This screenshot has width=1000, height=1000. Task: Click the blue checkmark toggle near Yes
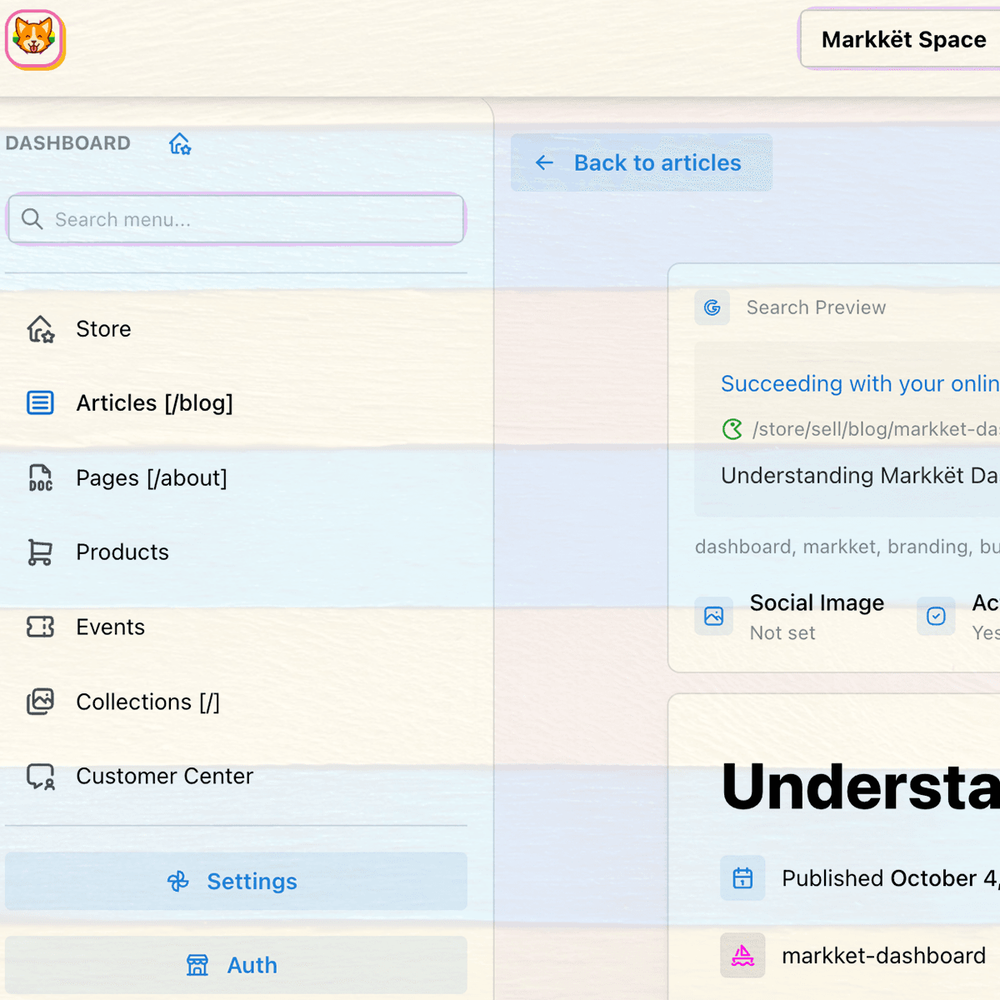(936, 617)
